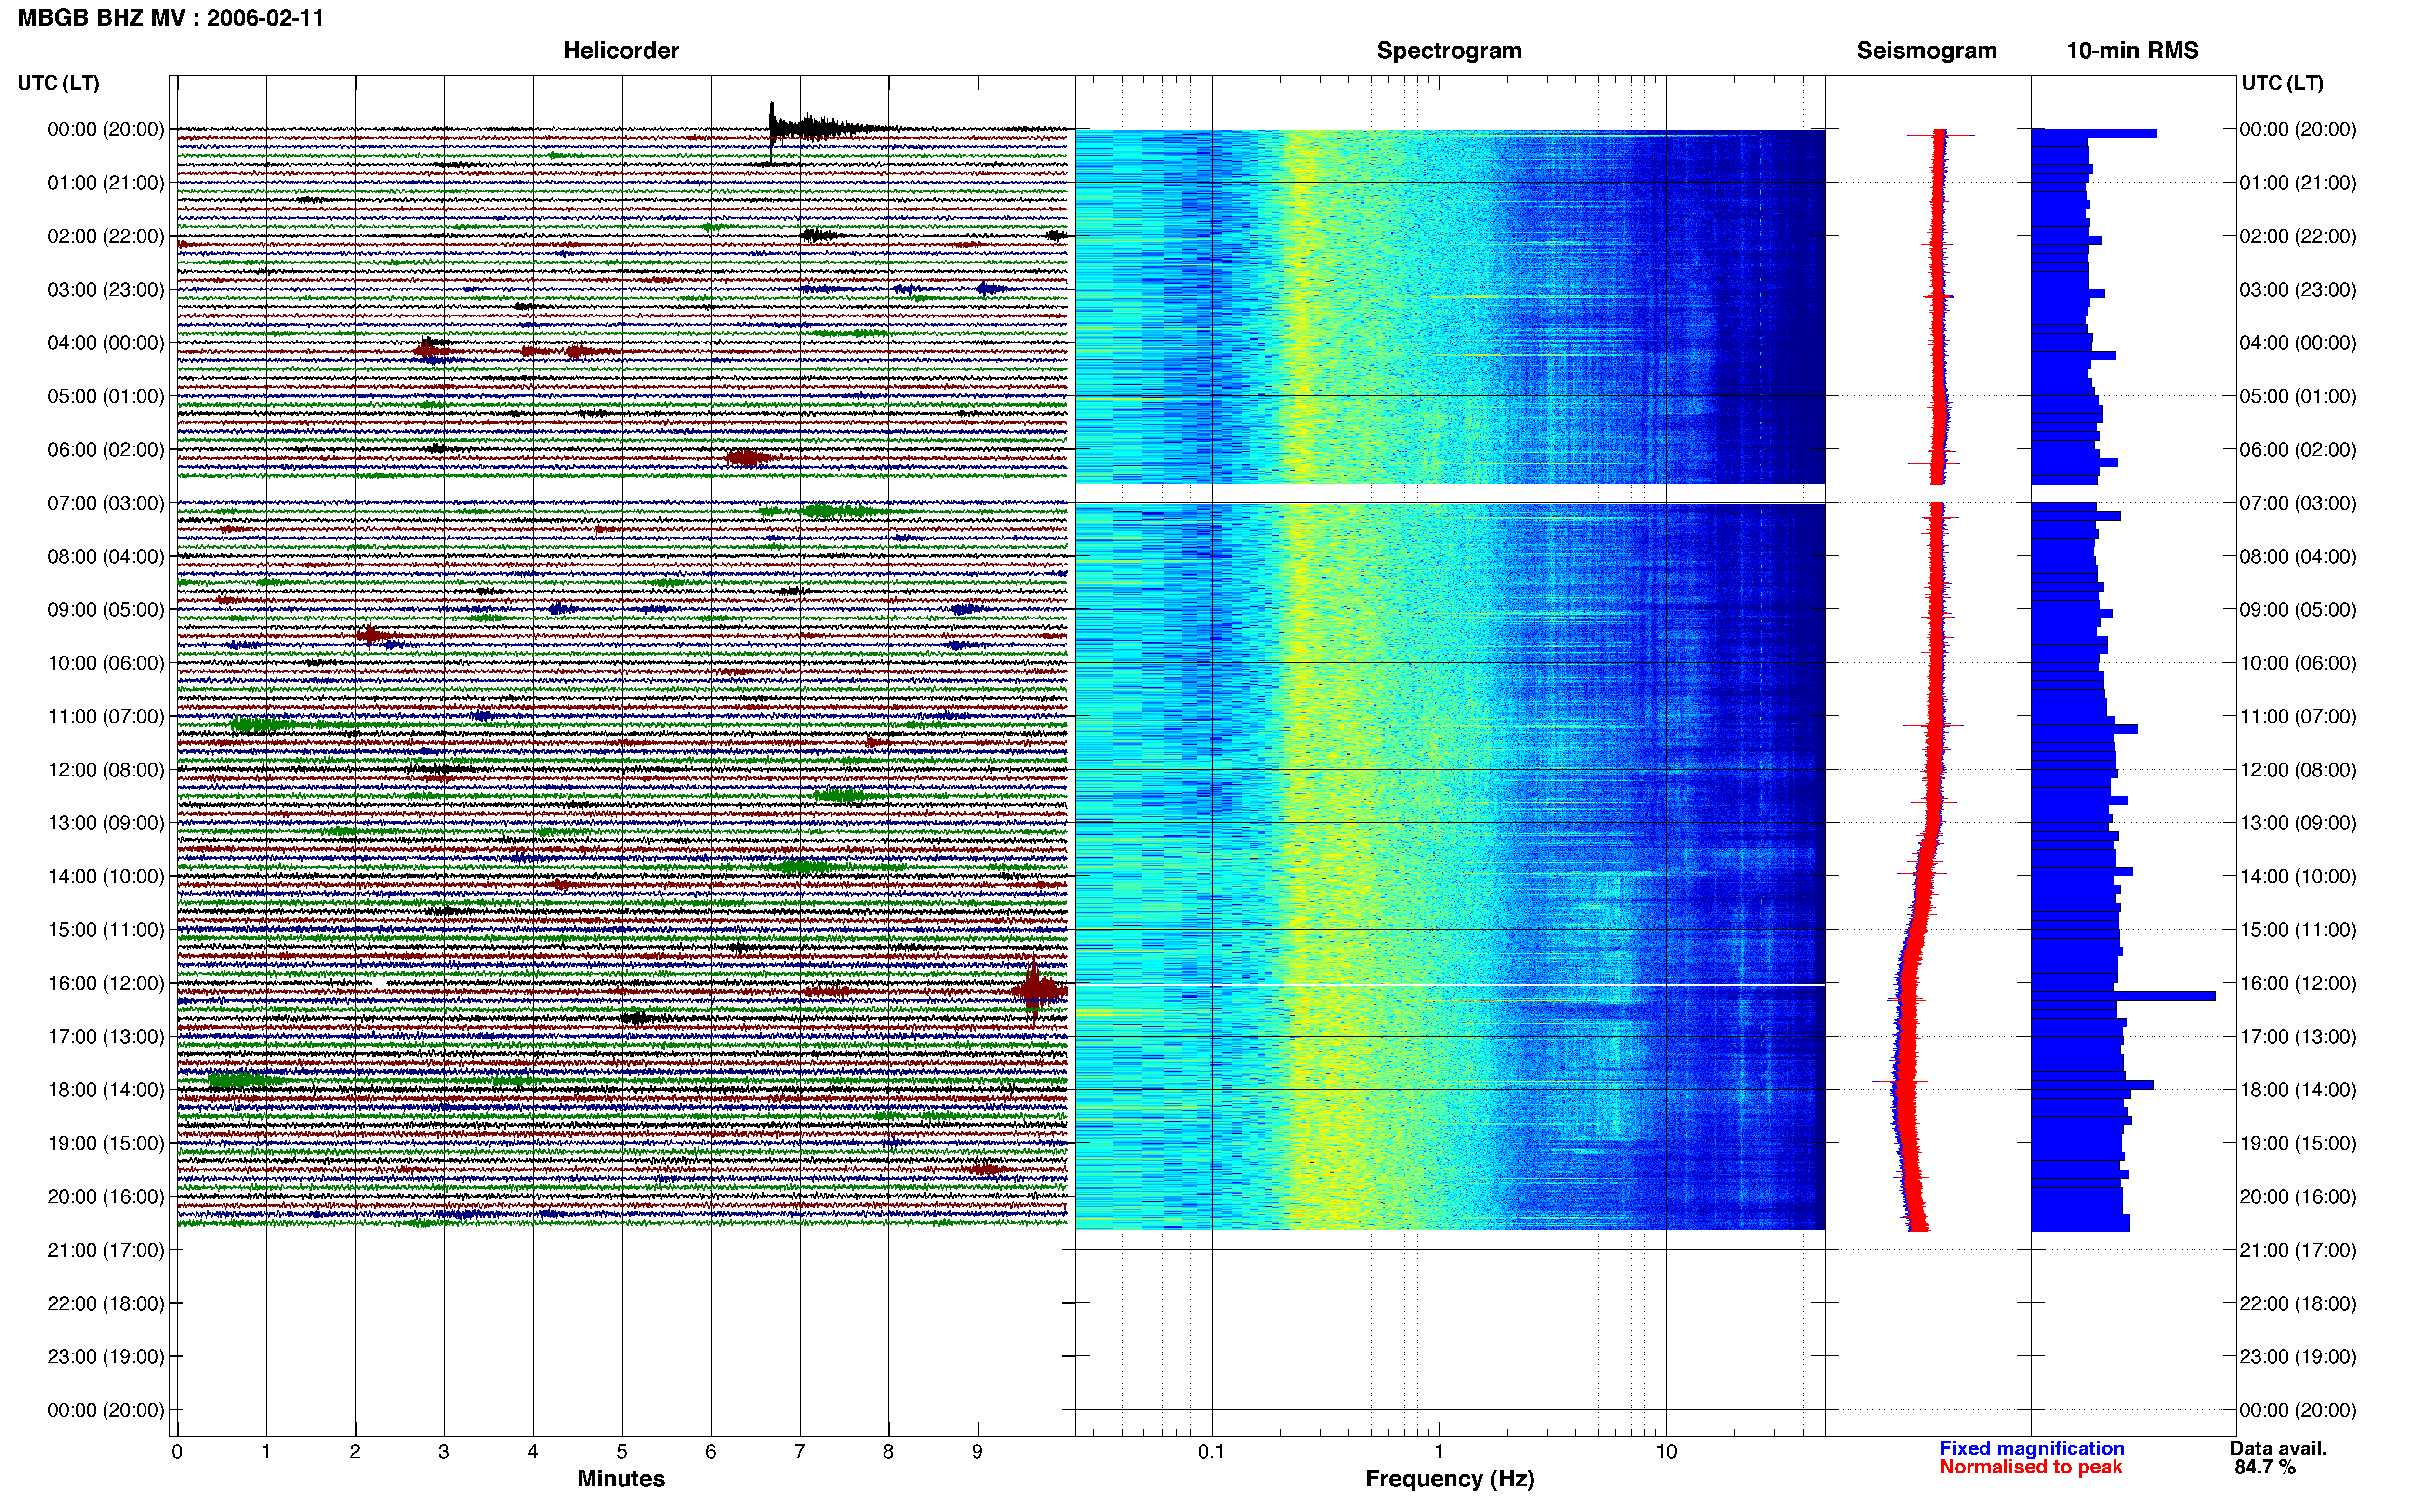The image size is (2418, 1512).
Task: Click the 'Data avail.' label
Action: tap(2278, 1448)
